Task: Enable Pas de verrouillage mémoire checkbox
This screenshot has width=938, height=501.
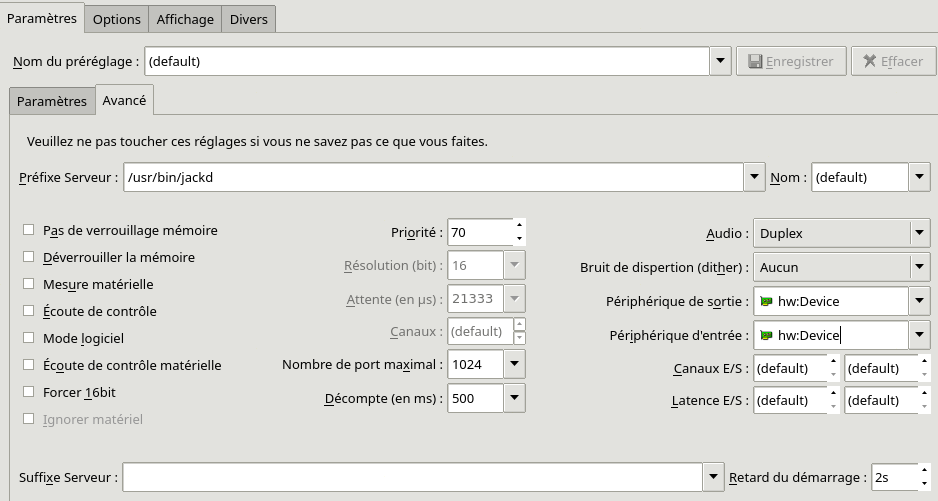Action: click(x=29, y=230)
